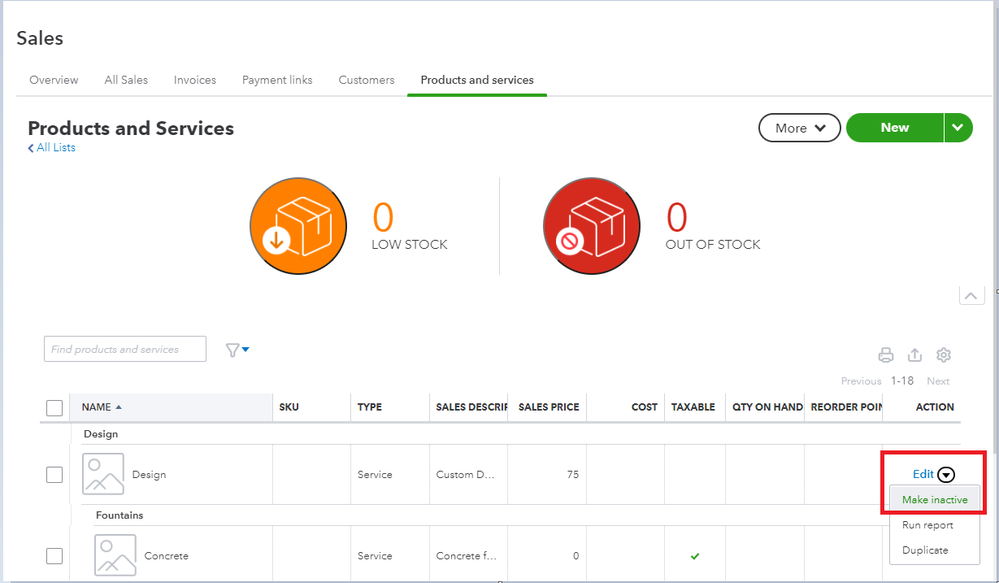Switch to the Invoices tab
Screen dimensions: 999x583
point(195,80)
